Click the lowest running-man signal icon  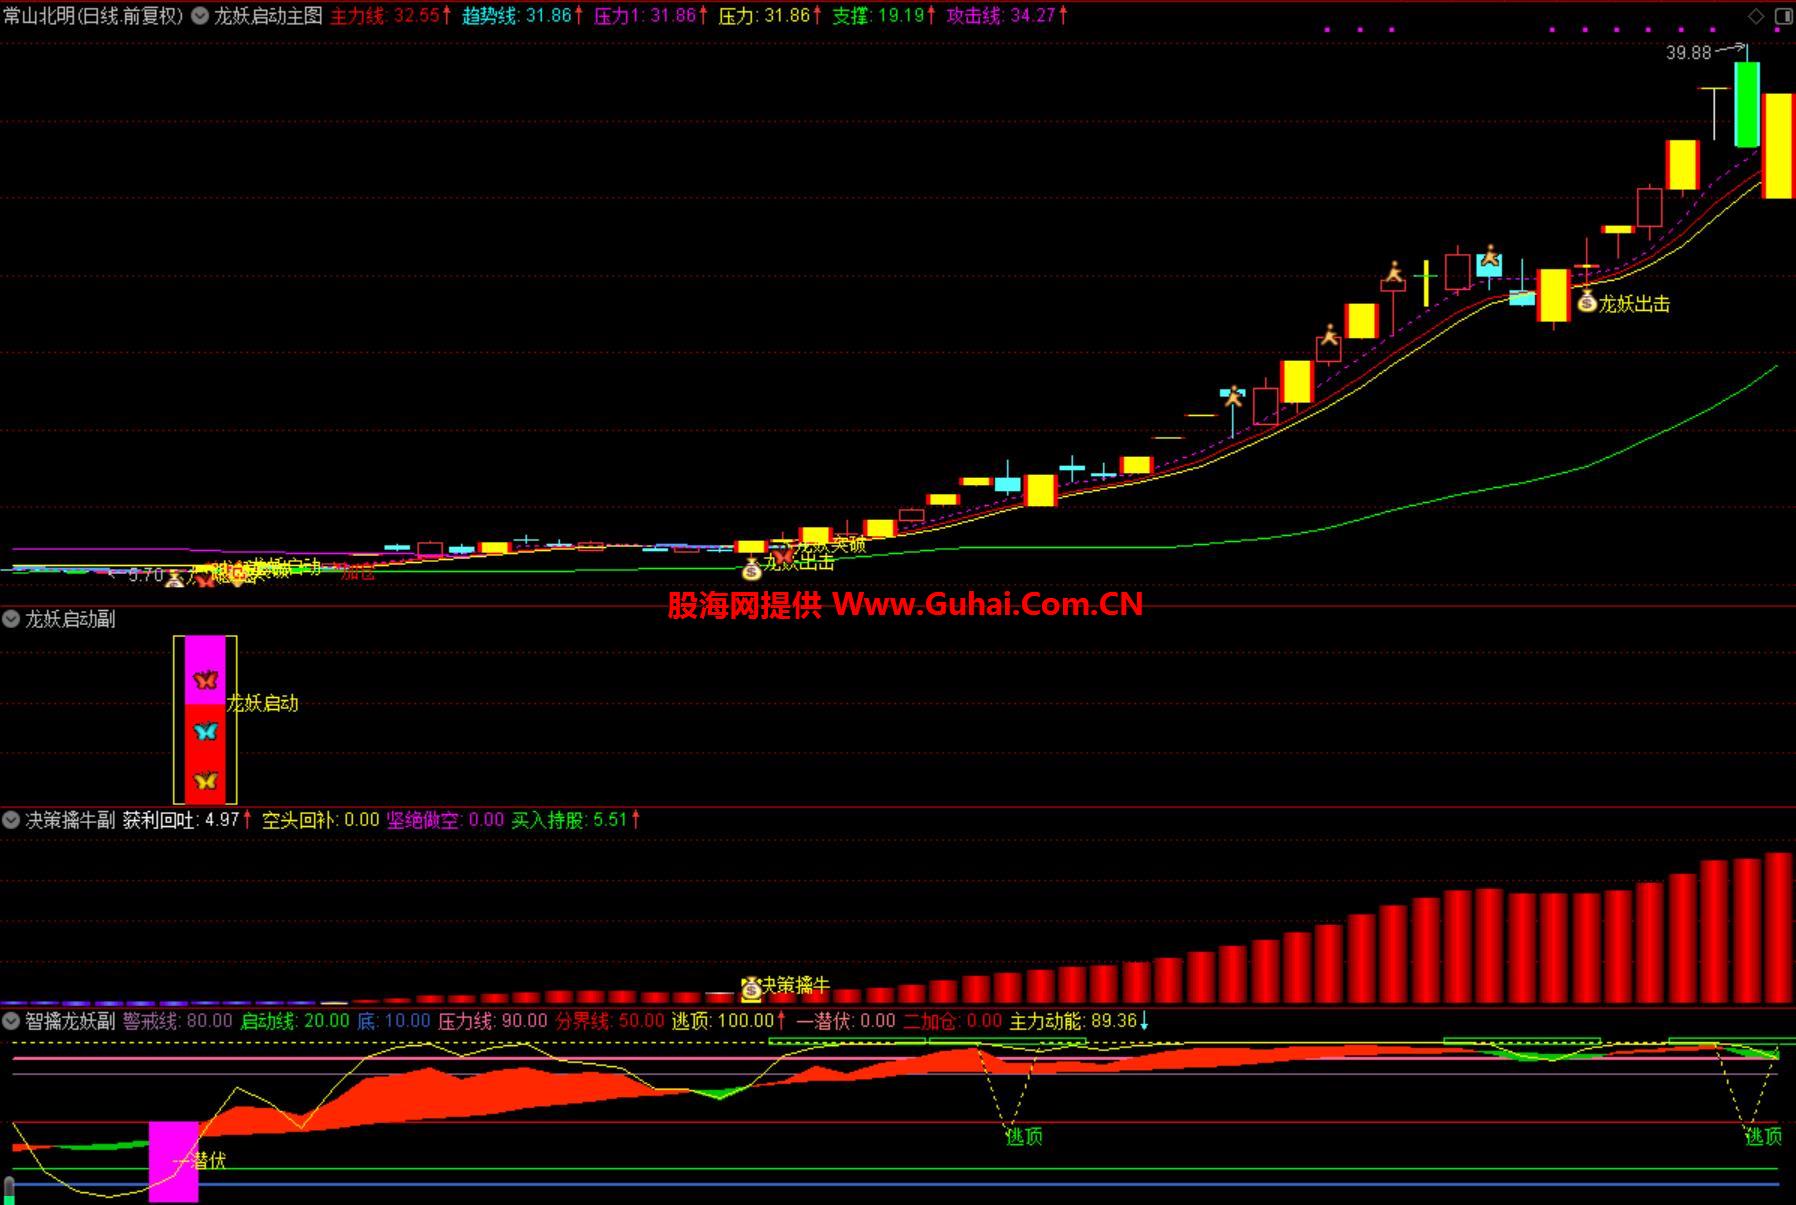pyautogui.click(x=1234, y=396)
